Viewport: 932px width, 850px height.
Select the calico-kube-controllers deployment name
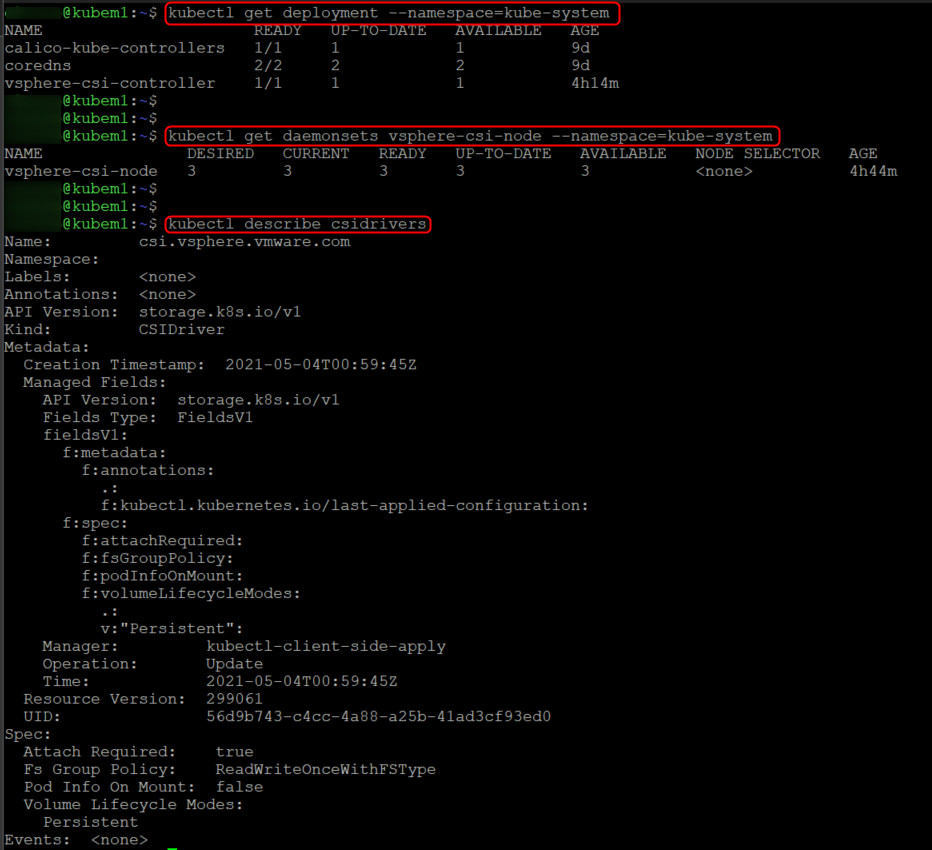115,48
